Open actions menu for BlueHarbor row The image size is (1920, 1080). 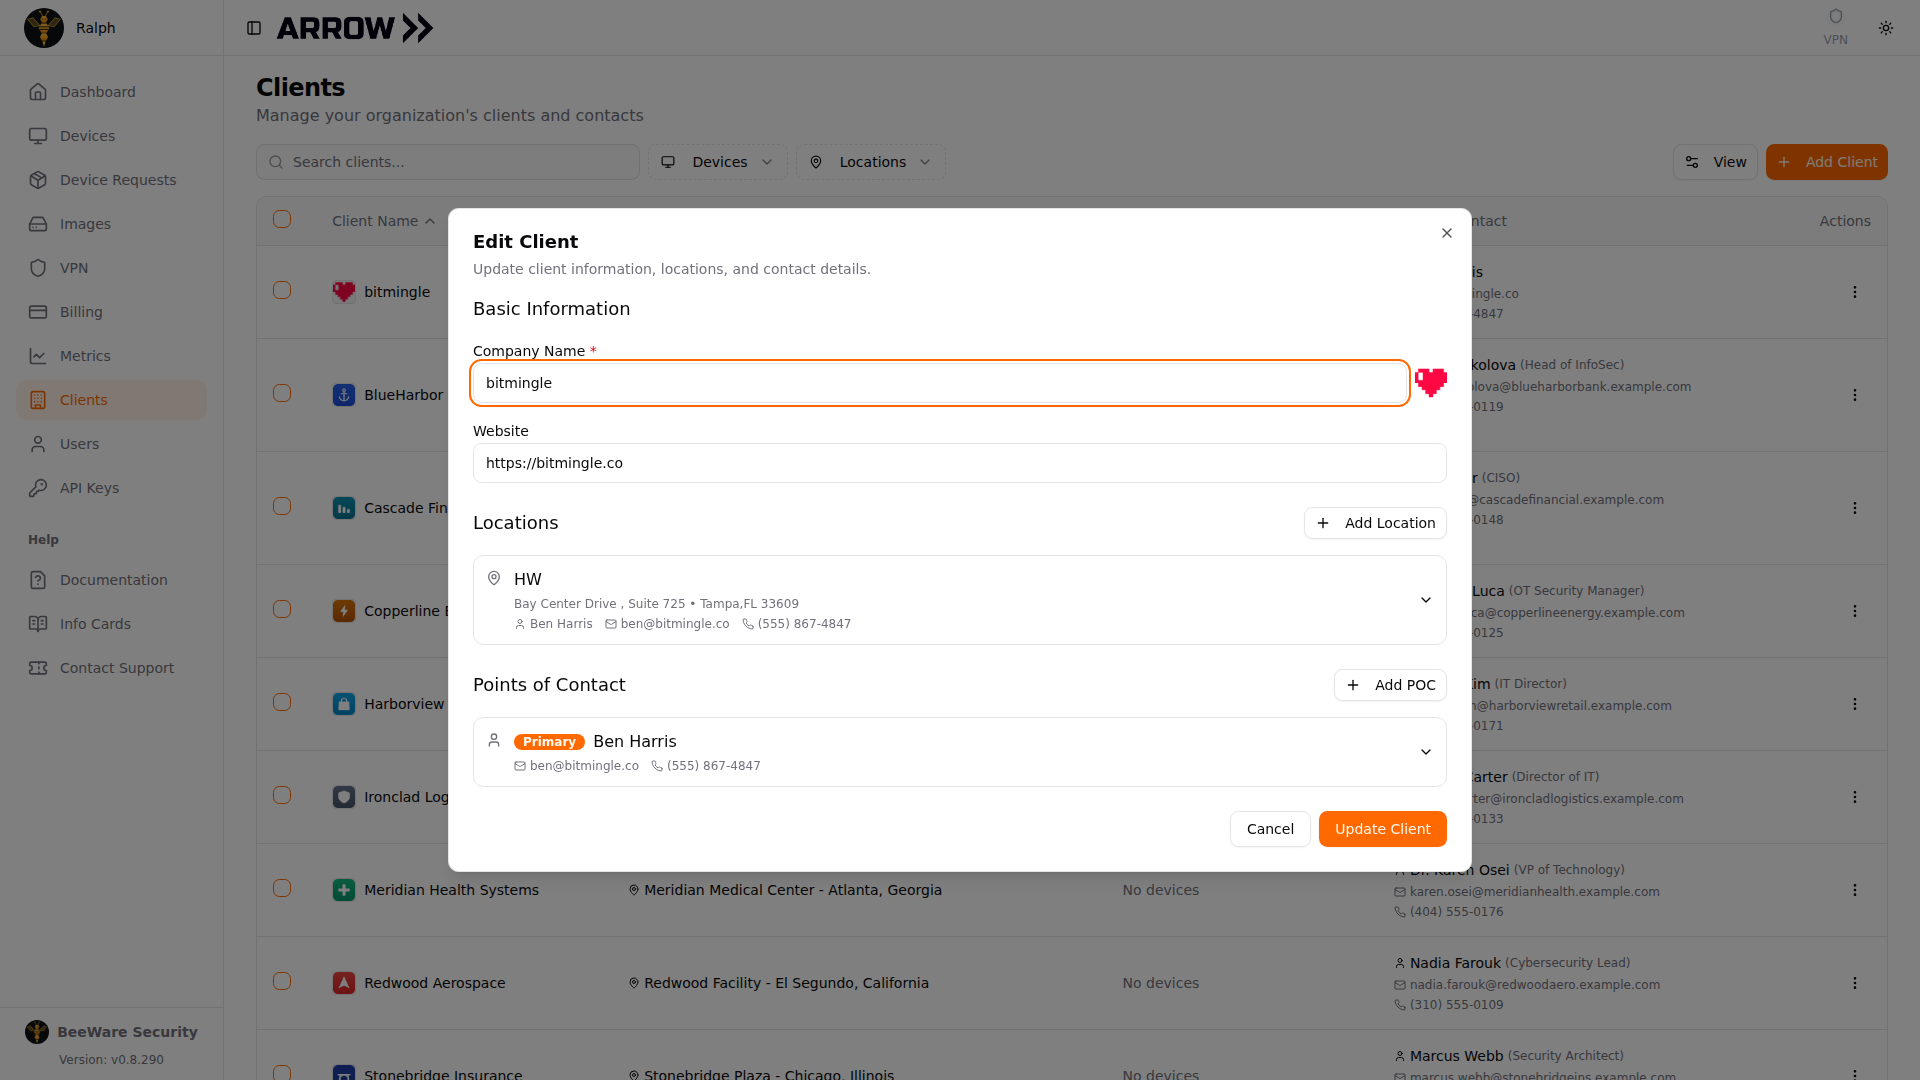click(x=1855, y=395)
